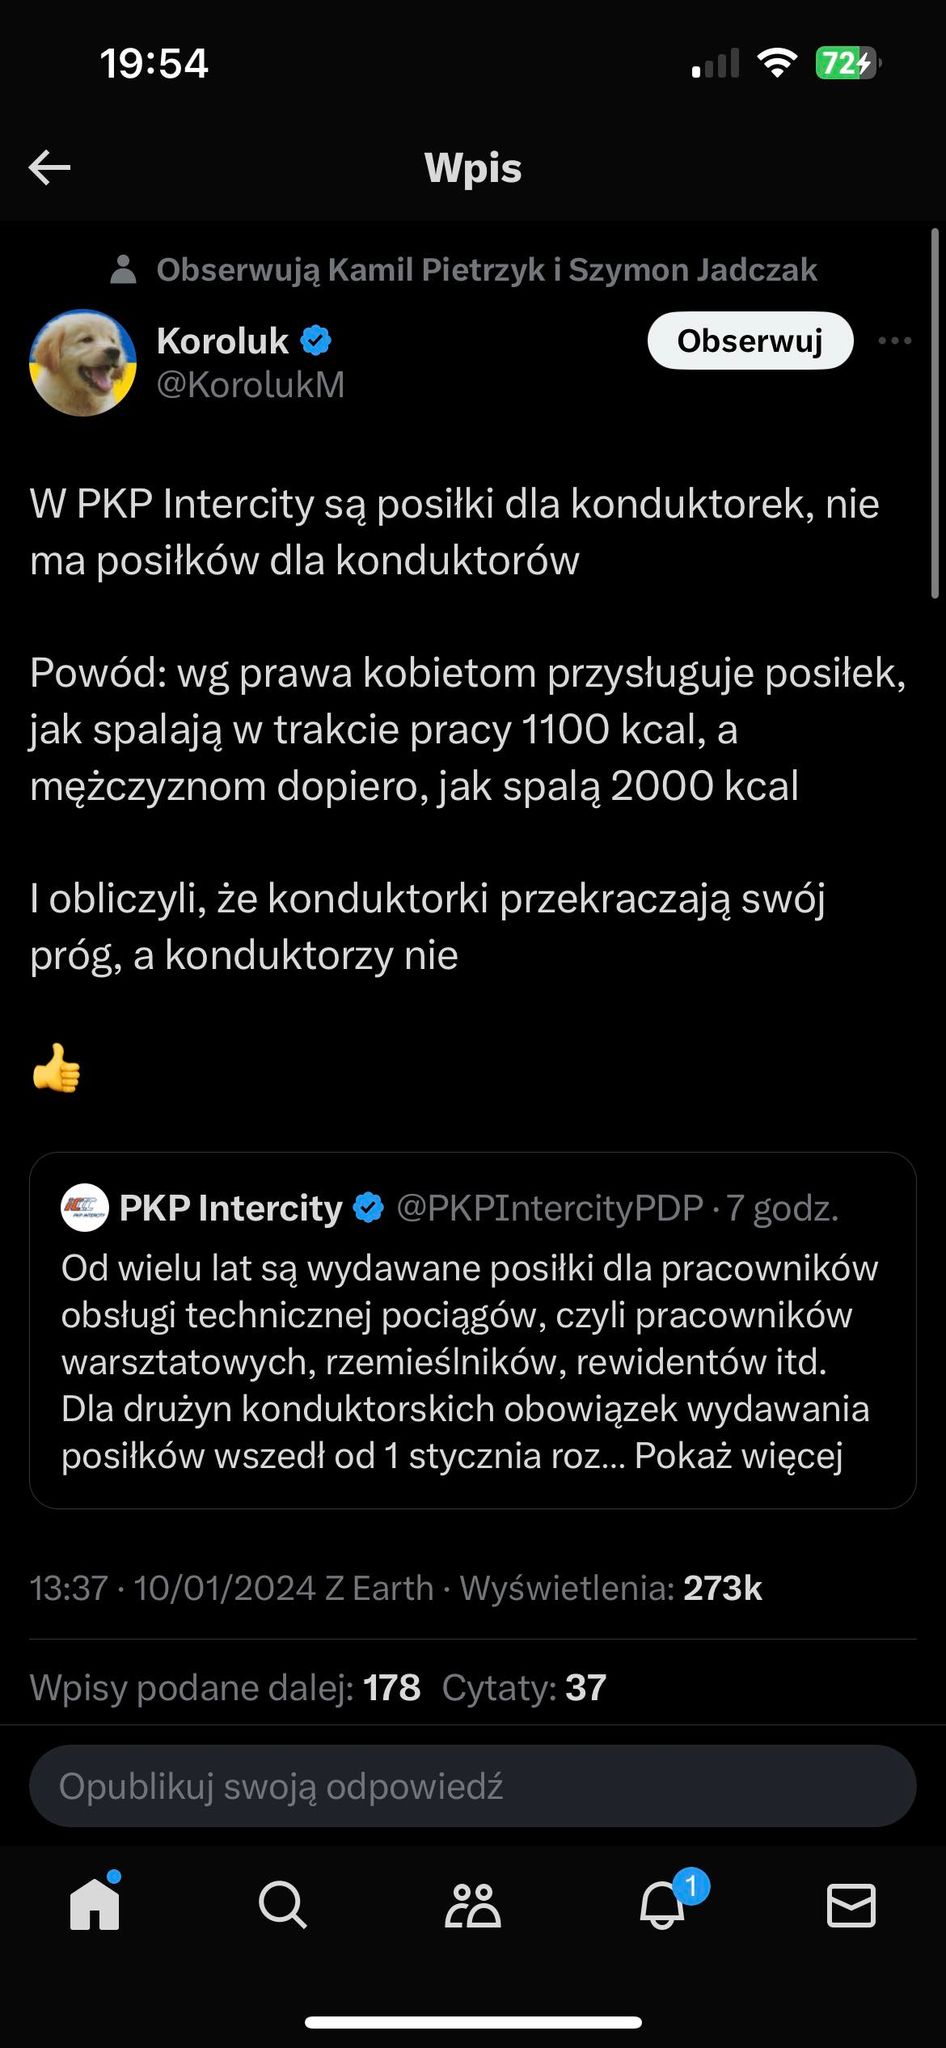Tap Koroluk's blue verified badge
946x2048 pixels.
(316, 341)
